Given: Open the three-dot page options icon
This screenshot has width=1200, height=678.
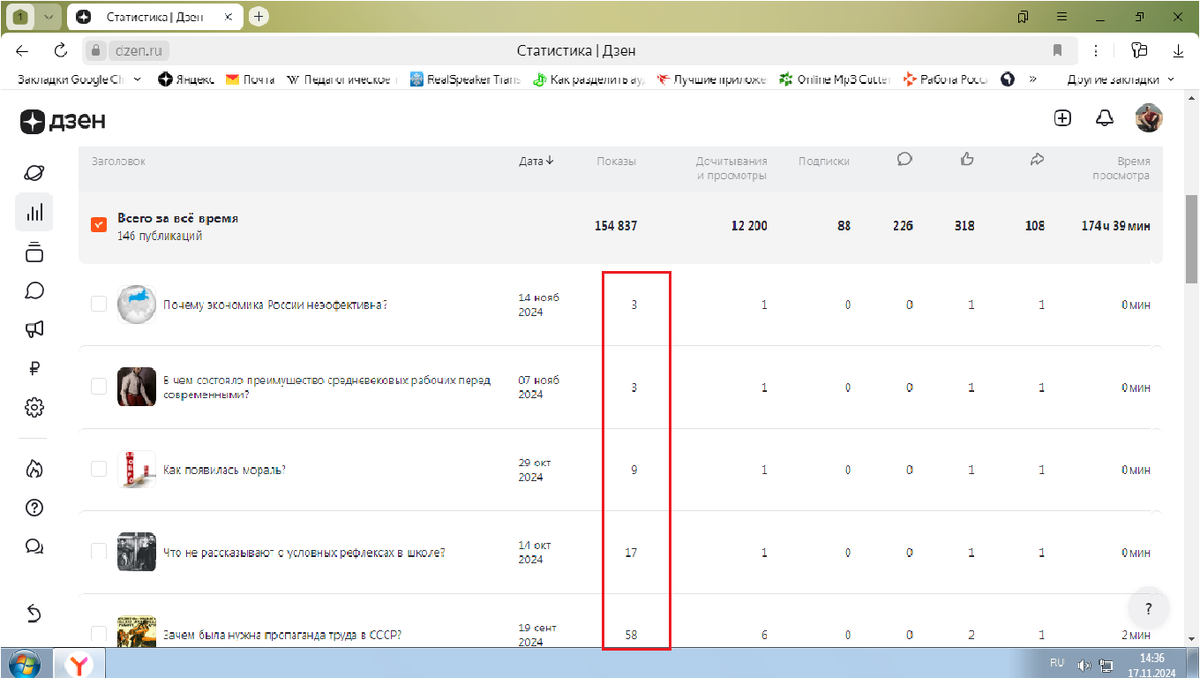Looking at the screenshot, I should [x=1097, y=50].
